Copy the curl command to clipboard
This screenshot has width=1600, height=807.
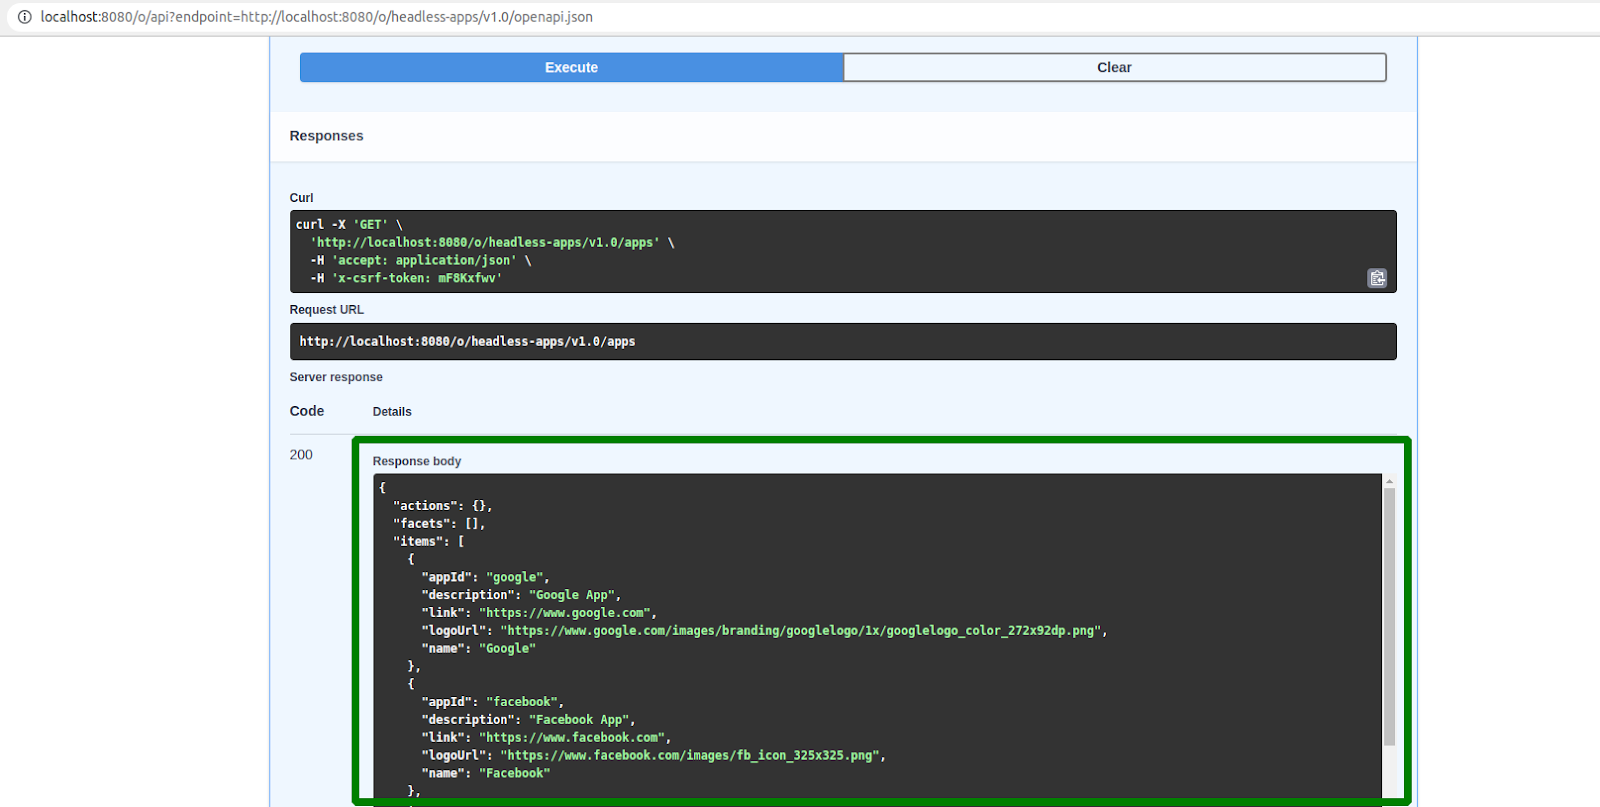pos(1377,278)
